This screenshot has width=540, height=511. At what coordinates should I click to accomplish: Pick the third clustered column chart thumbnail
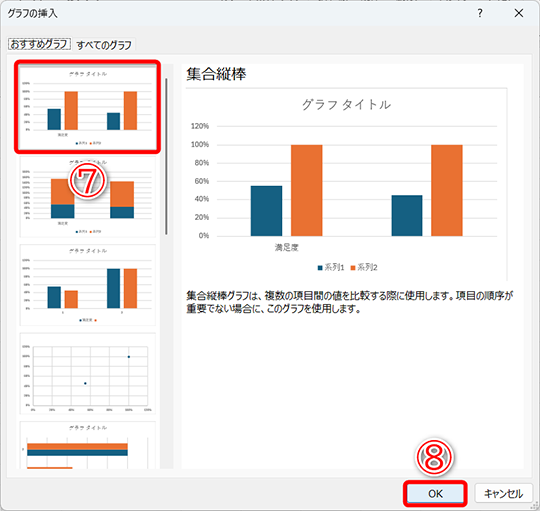pos(87,285)
